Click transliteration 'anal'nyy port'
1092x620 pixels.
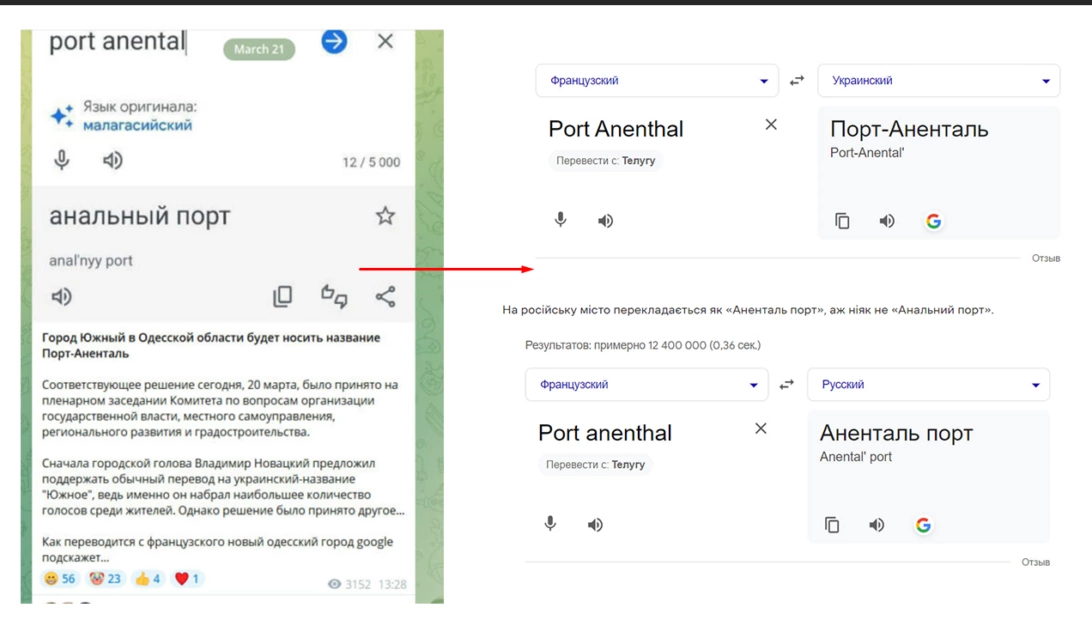91,261
